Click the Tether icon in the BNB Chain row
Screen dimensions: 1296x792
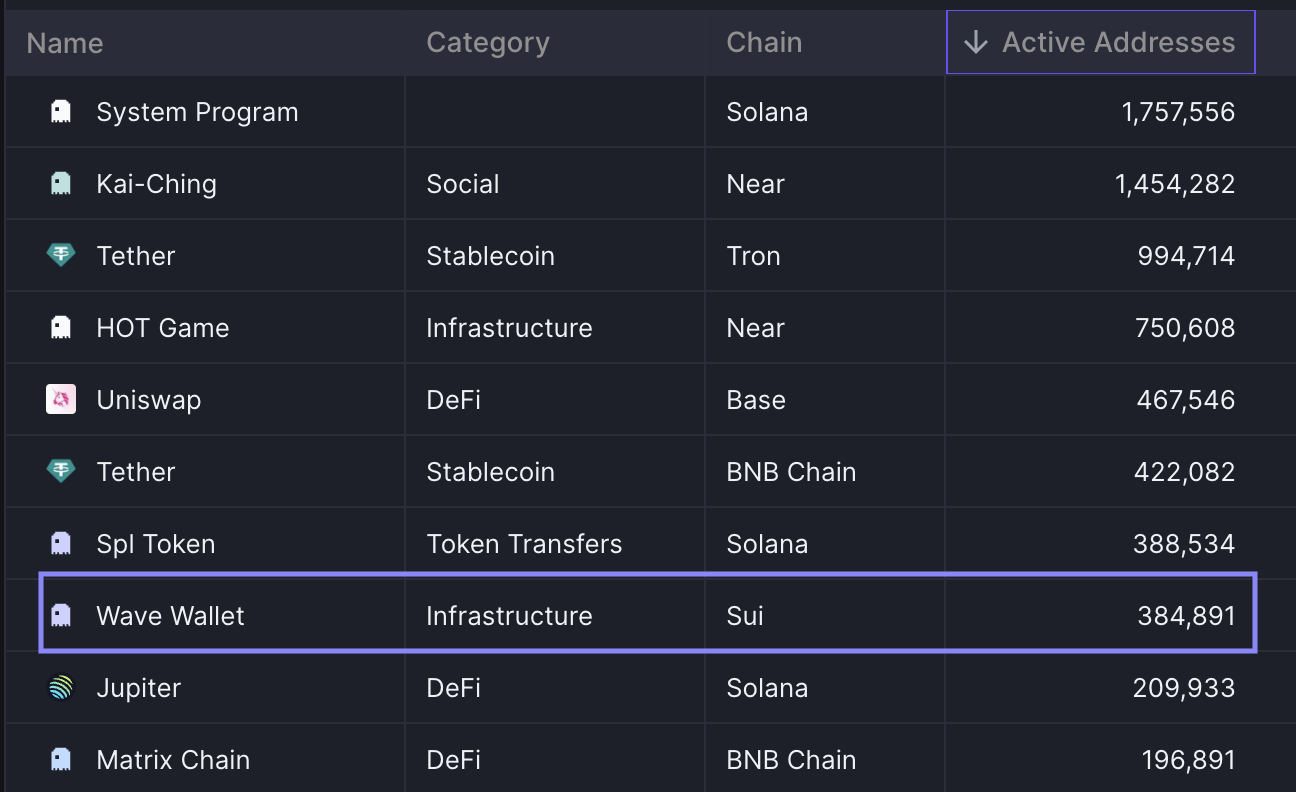tap(61, 472)
